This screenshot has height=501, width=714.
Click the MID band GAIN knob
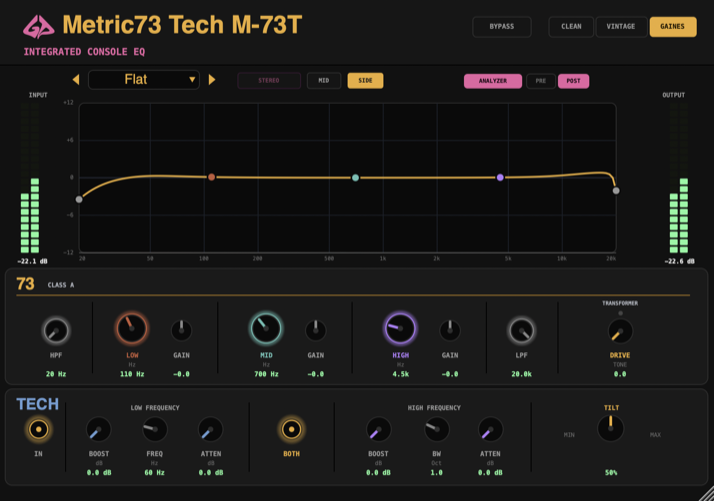(316, 331)
